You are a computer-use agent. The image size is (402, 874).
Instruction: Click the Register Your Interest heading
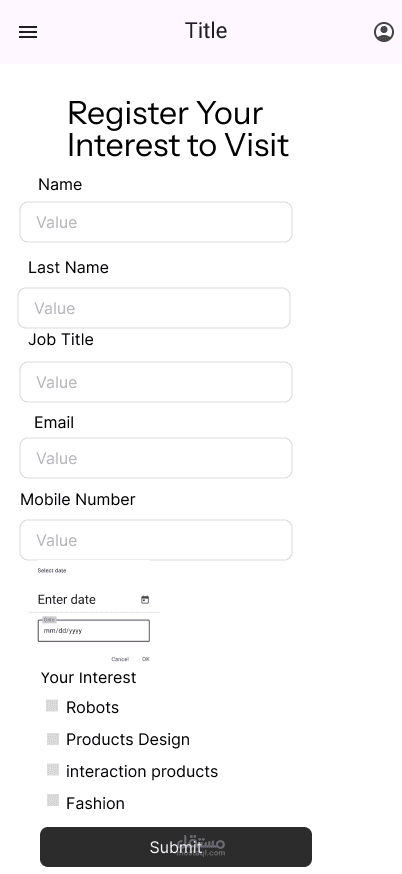pos(178,129)
